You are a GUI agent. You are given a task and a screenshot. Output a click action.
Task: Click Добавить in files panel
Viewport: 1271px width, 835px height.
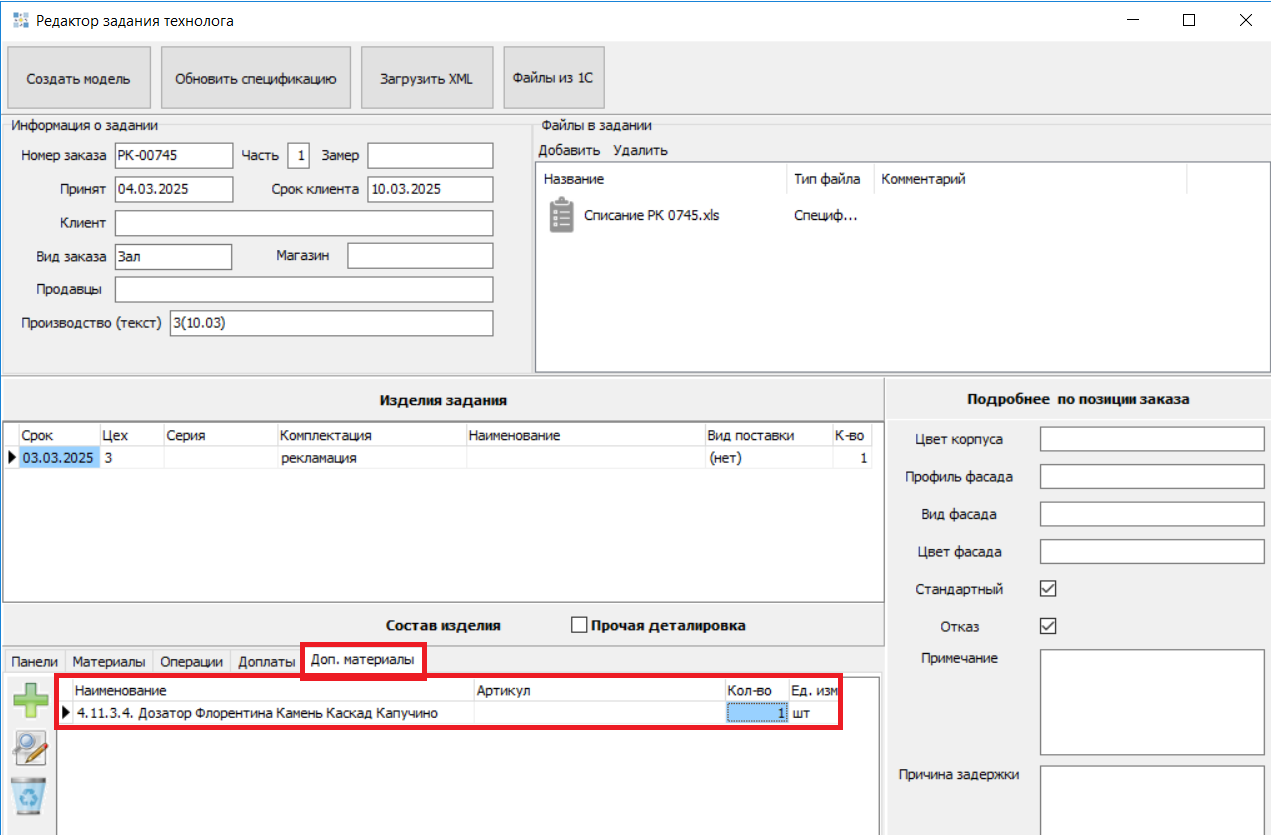(569, 151)
